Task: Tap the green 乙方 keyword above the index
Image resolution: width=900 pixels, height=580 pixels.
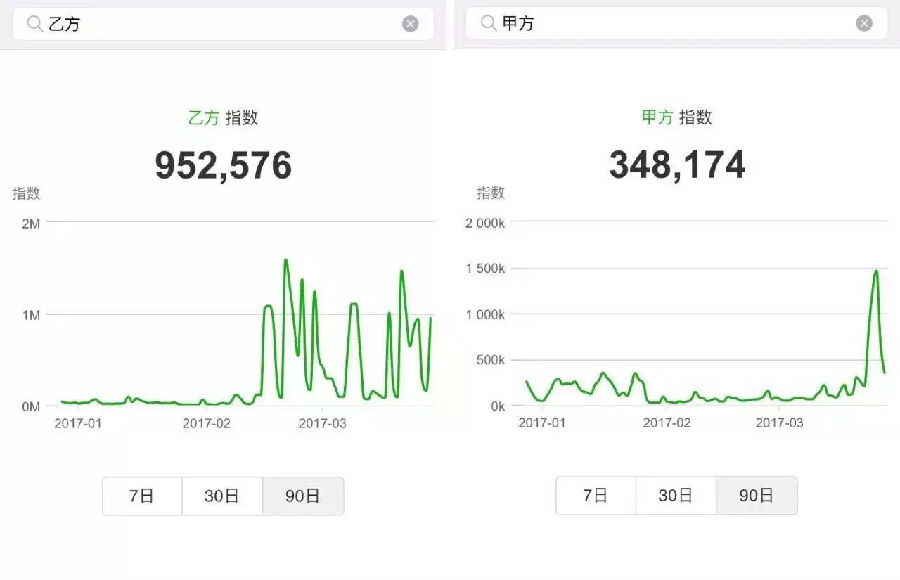Action: pyautogui.click(x=203, y=117)
